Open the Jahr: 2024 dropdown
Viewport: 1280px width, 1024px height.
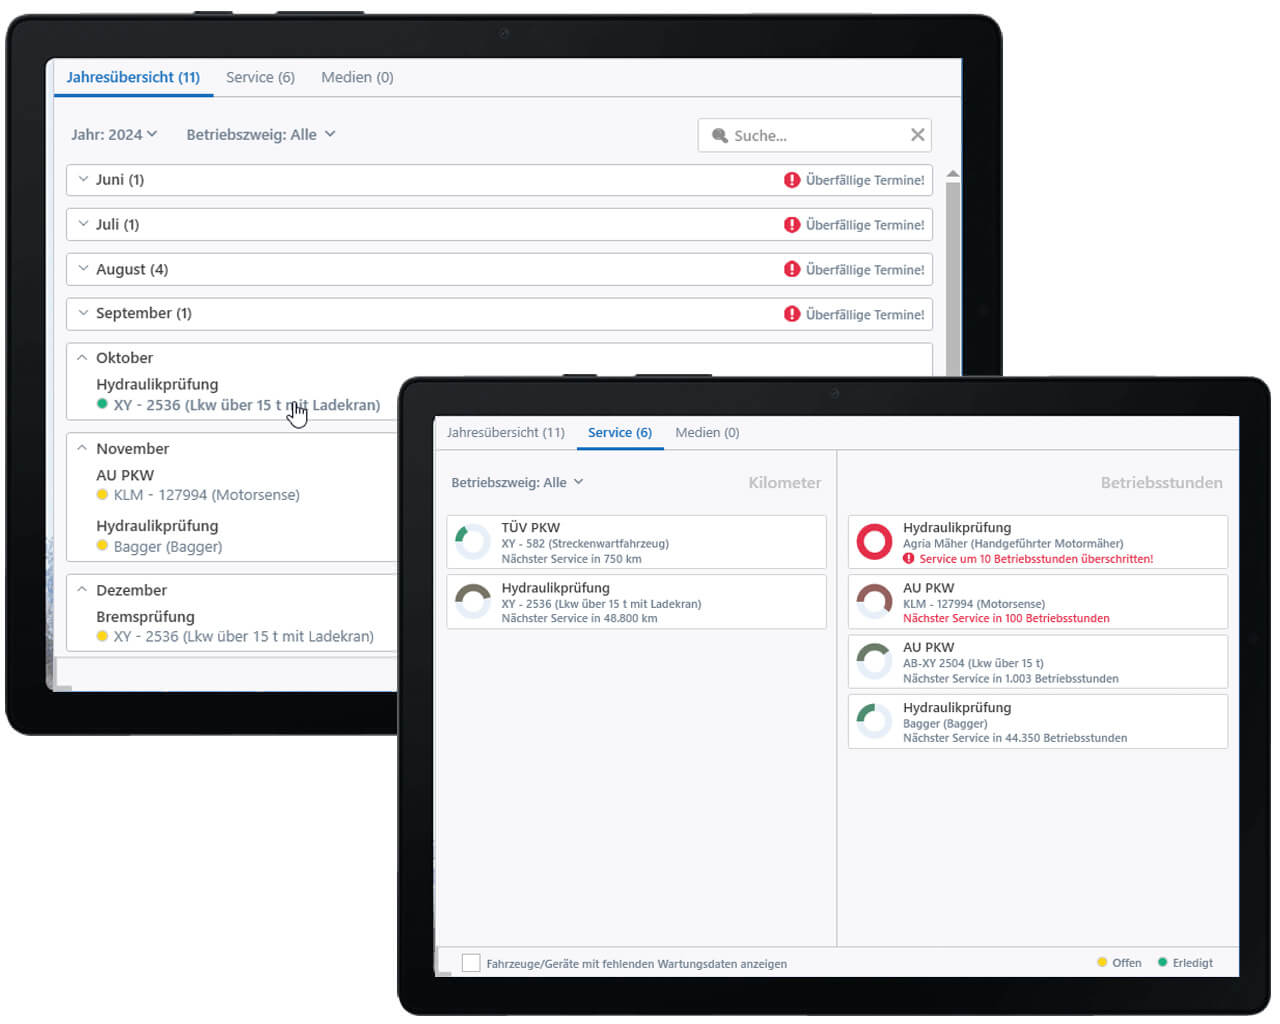pyautogui.click(x=114, y=134)
